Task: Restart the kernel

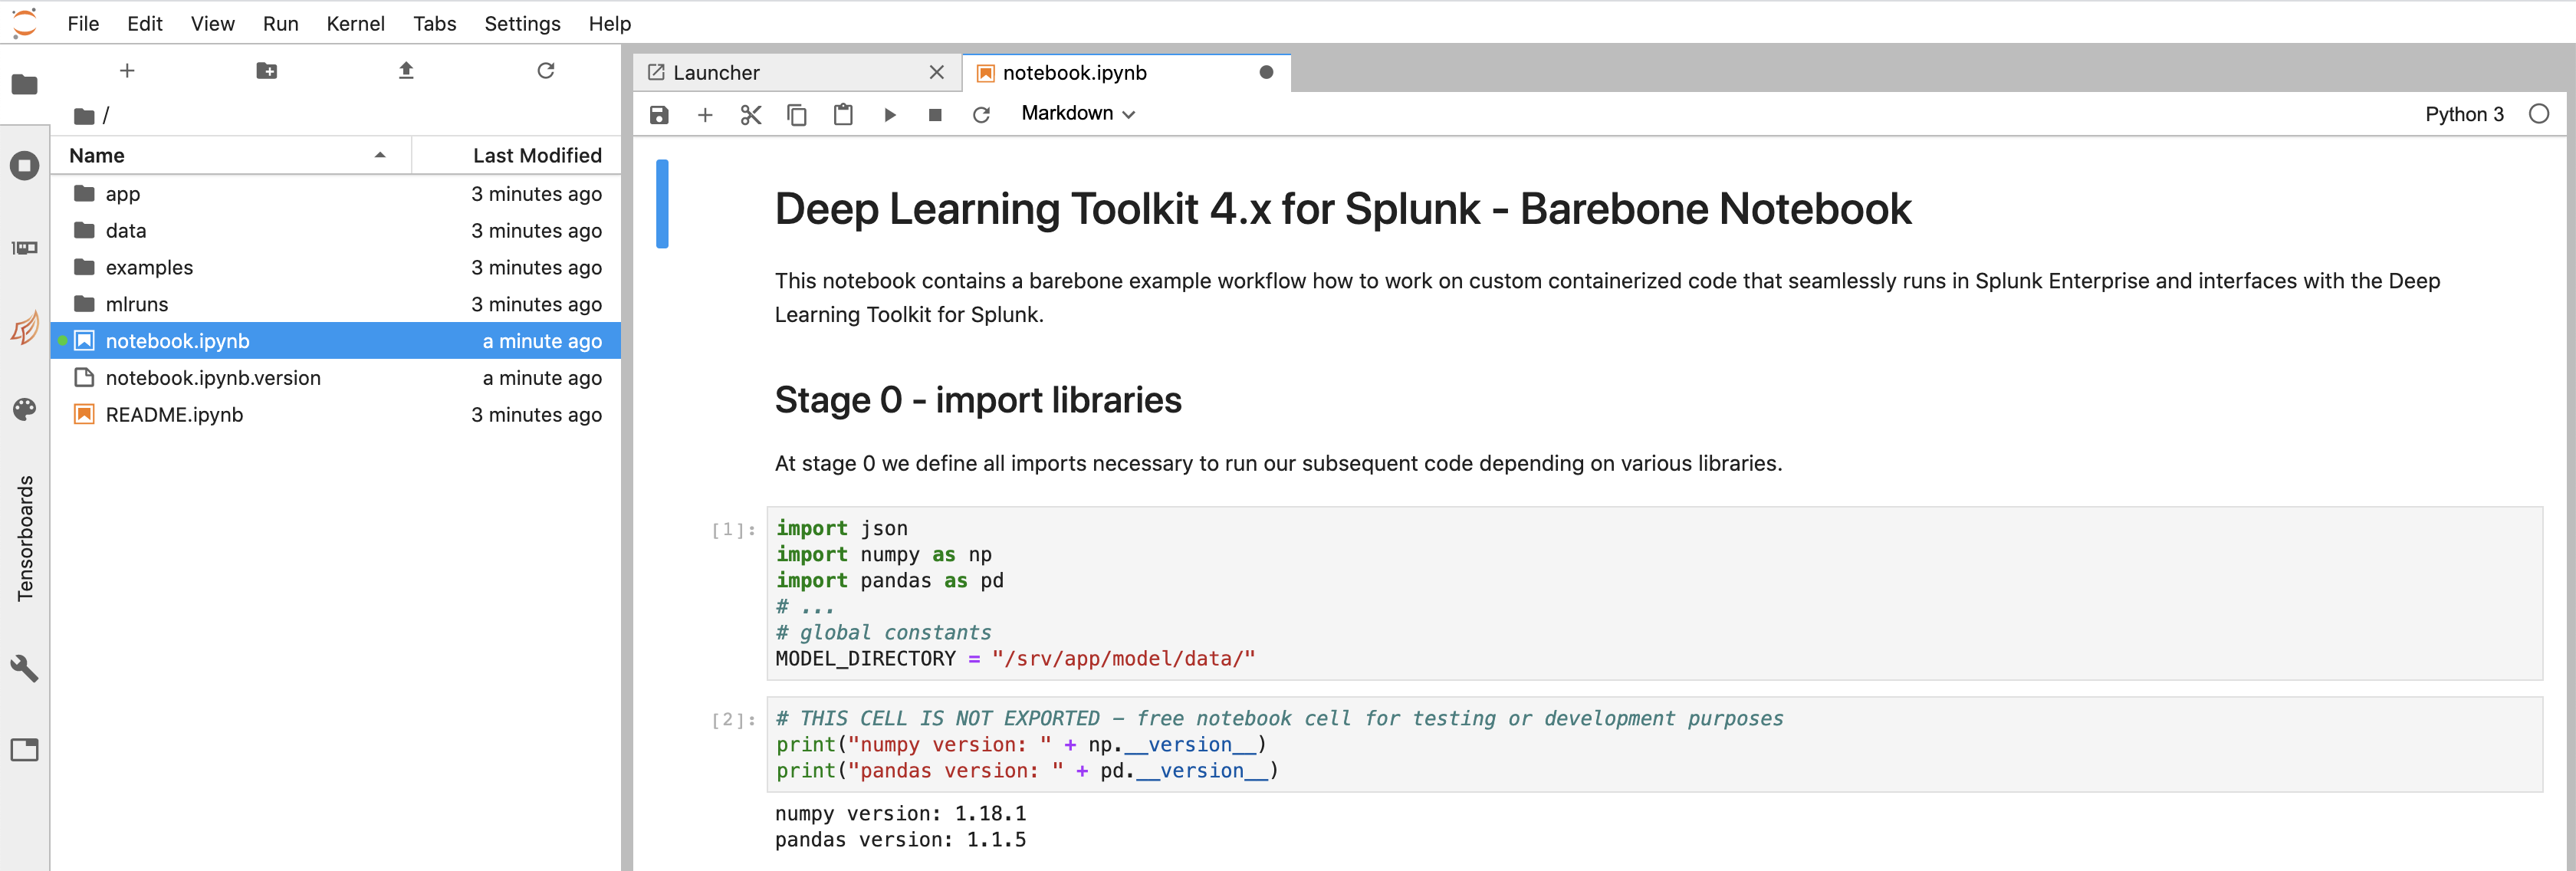Action: 981,115
